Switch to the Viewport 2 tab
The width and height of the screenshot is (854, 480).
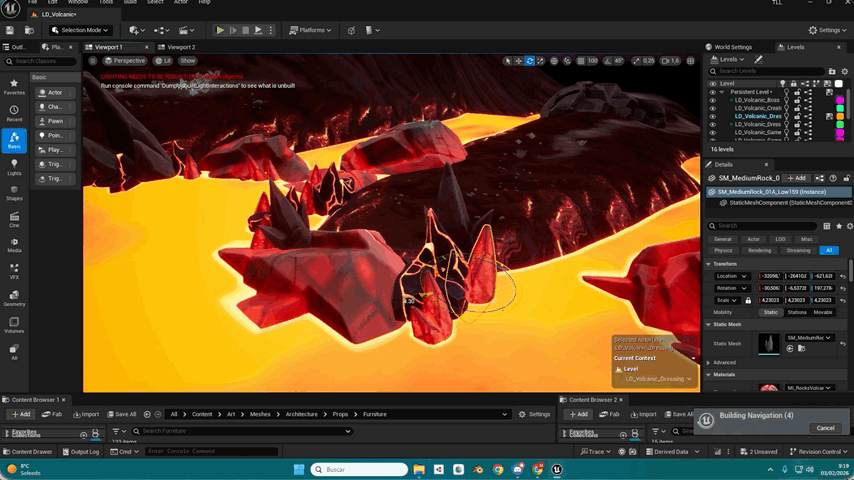click(x=180, y=47)
